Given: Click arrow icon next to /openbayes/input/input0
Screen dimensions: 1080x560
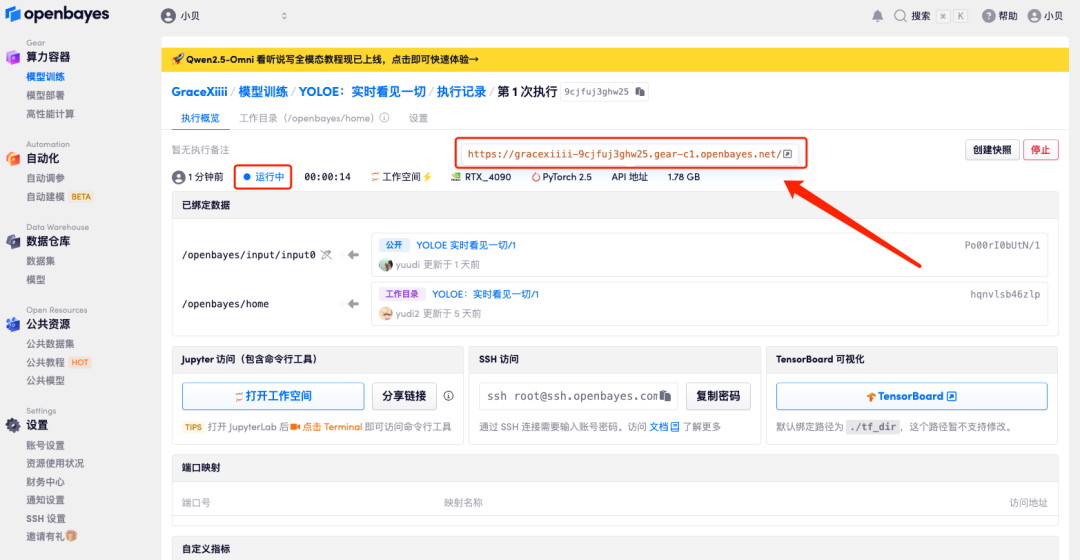Looking at the screenshot, I should (353, 255).
